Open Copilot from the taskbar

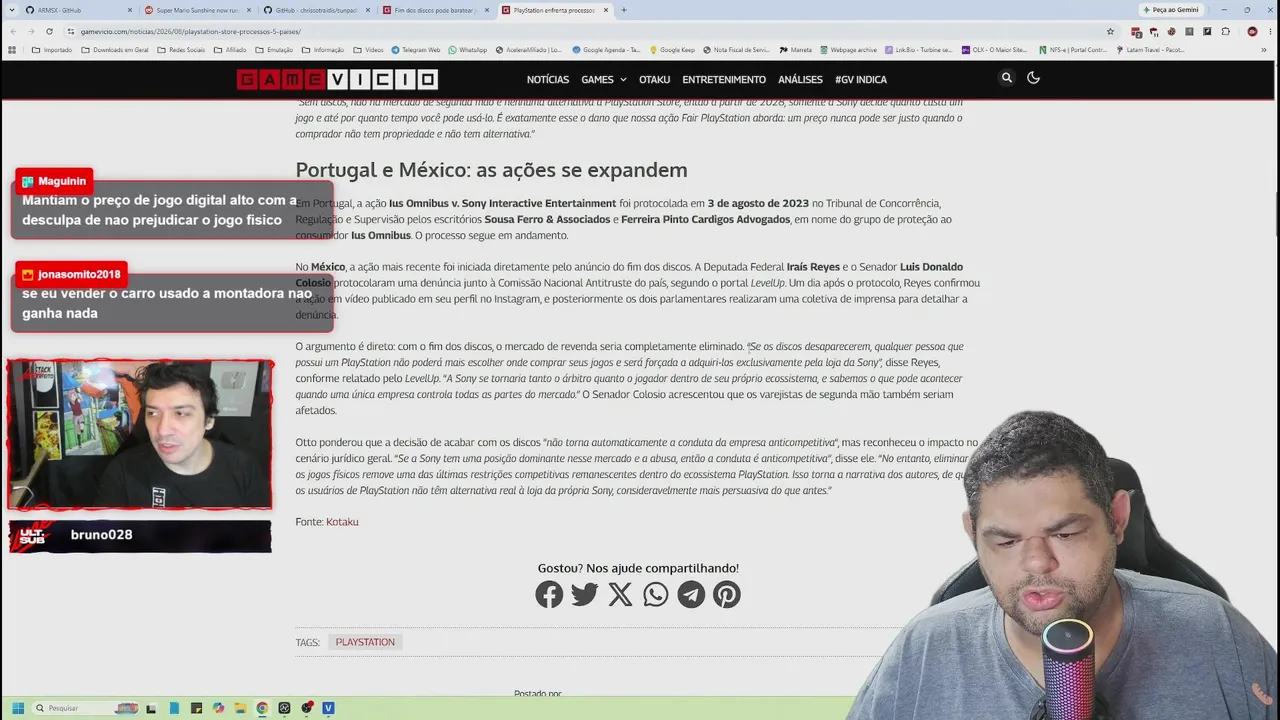[218, 708]
